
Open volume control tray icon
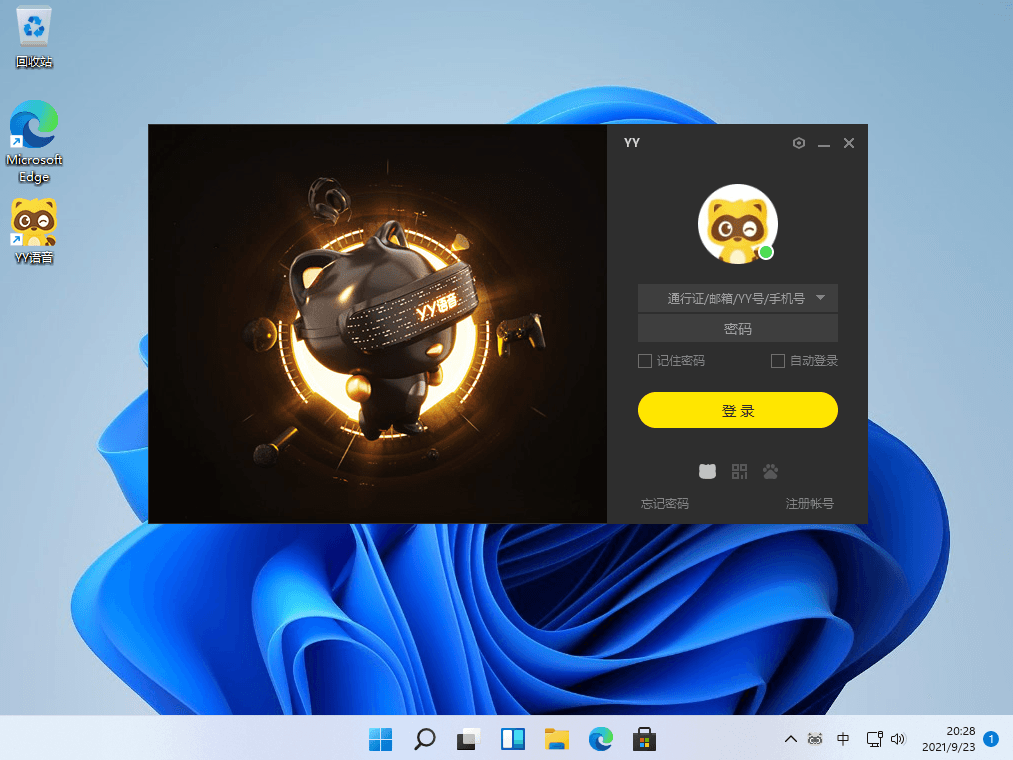(x=898, y=739)
